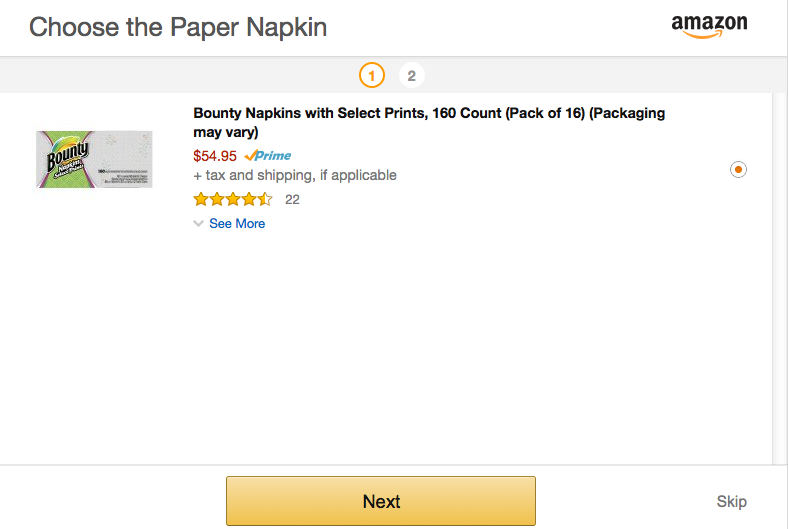Click the Choose the Paper Napkin heading
Image resolution: width=788 pixels, height=529 pixels.
178,27
